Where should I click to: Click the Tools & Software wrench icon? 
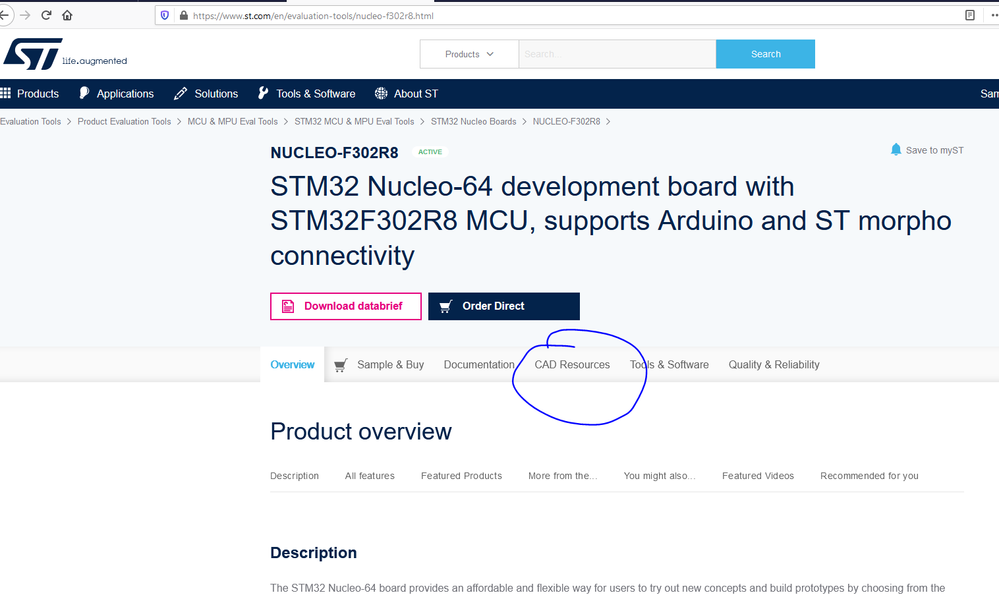263,94
